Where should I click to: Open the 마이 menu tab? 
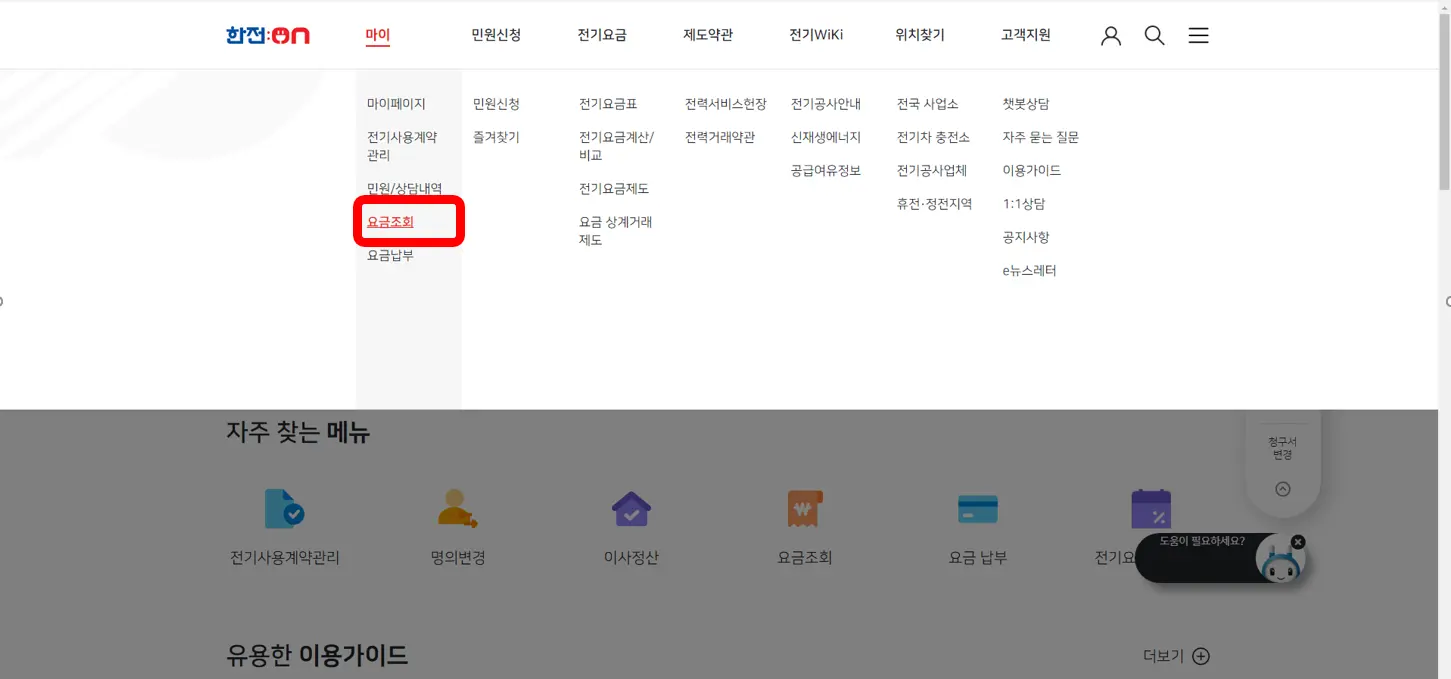[378, 35]
